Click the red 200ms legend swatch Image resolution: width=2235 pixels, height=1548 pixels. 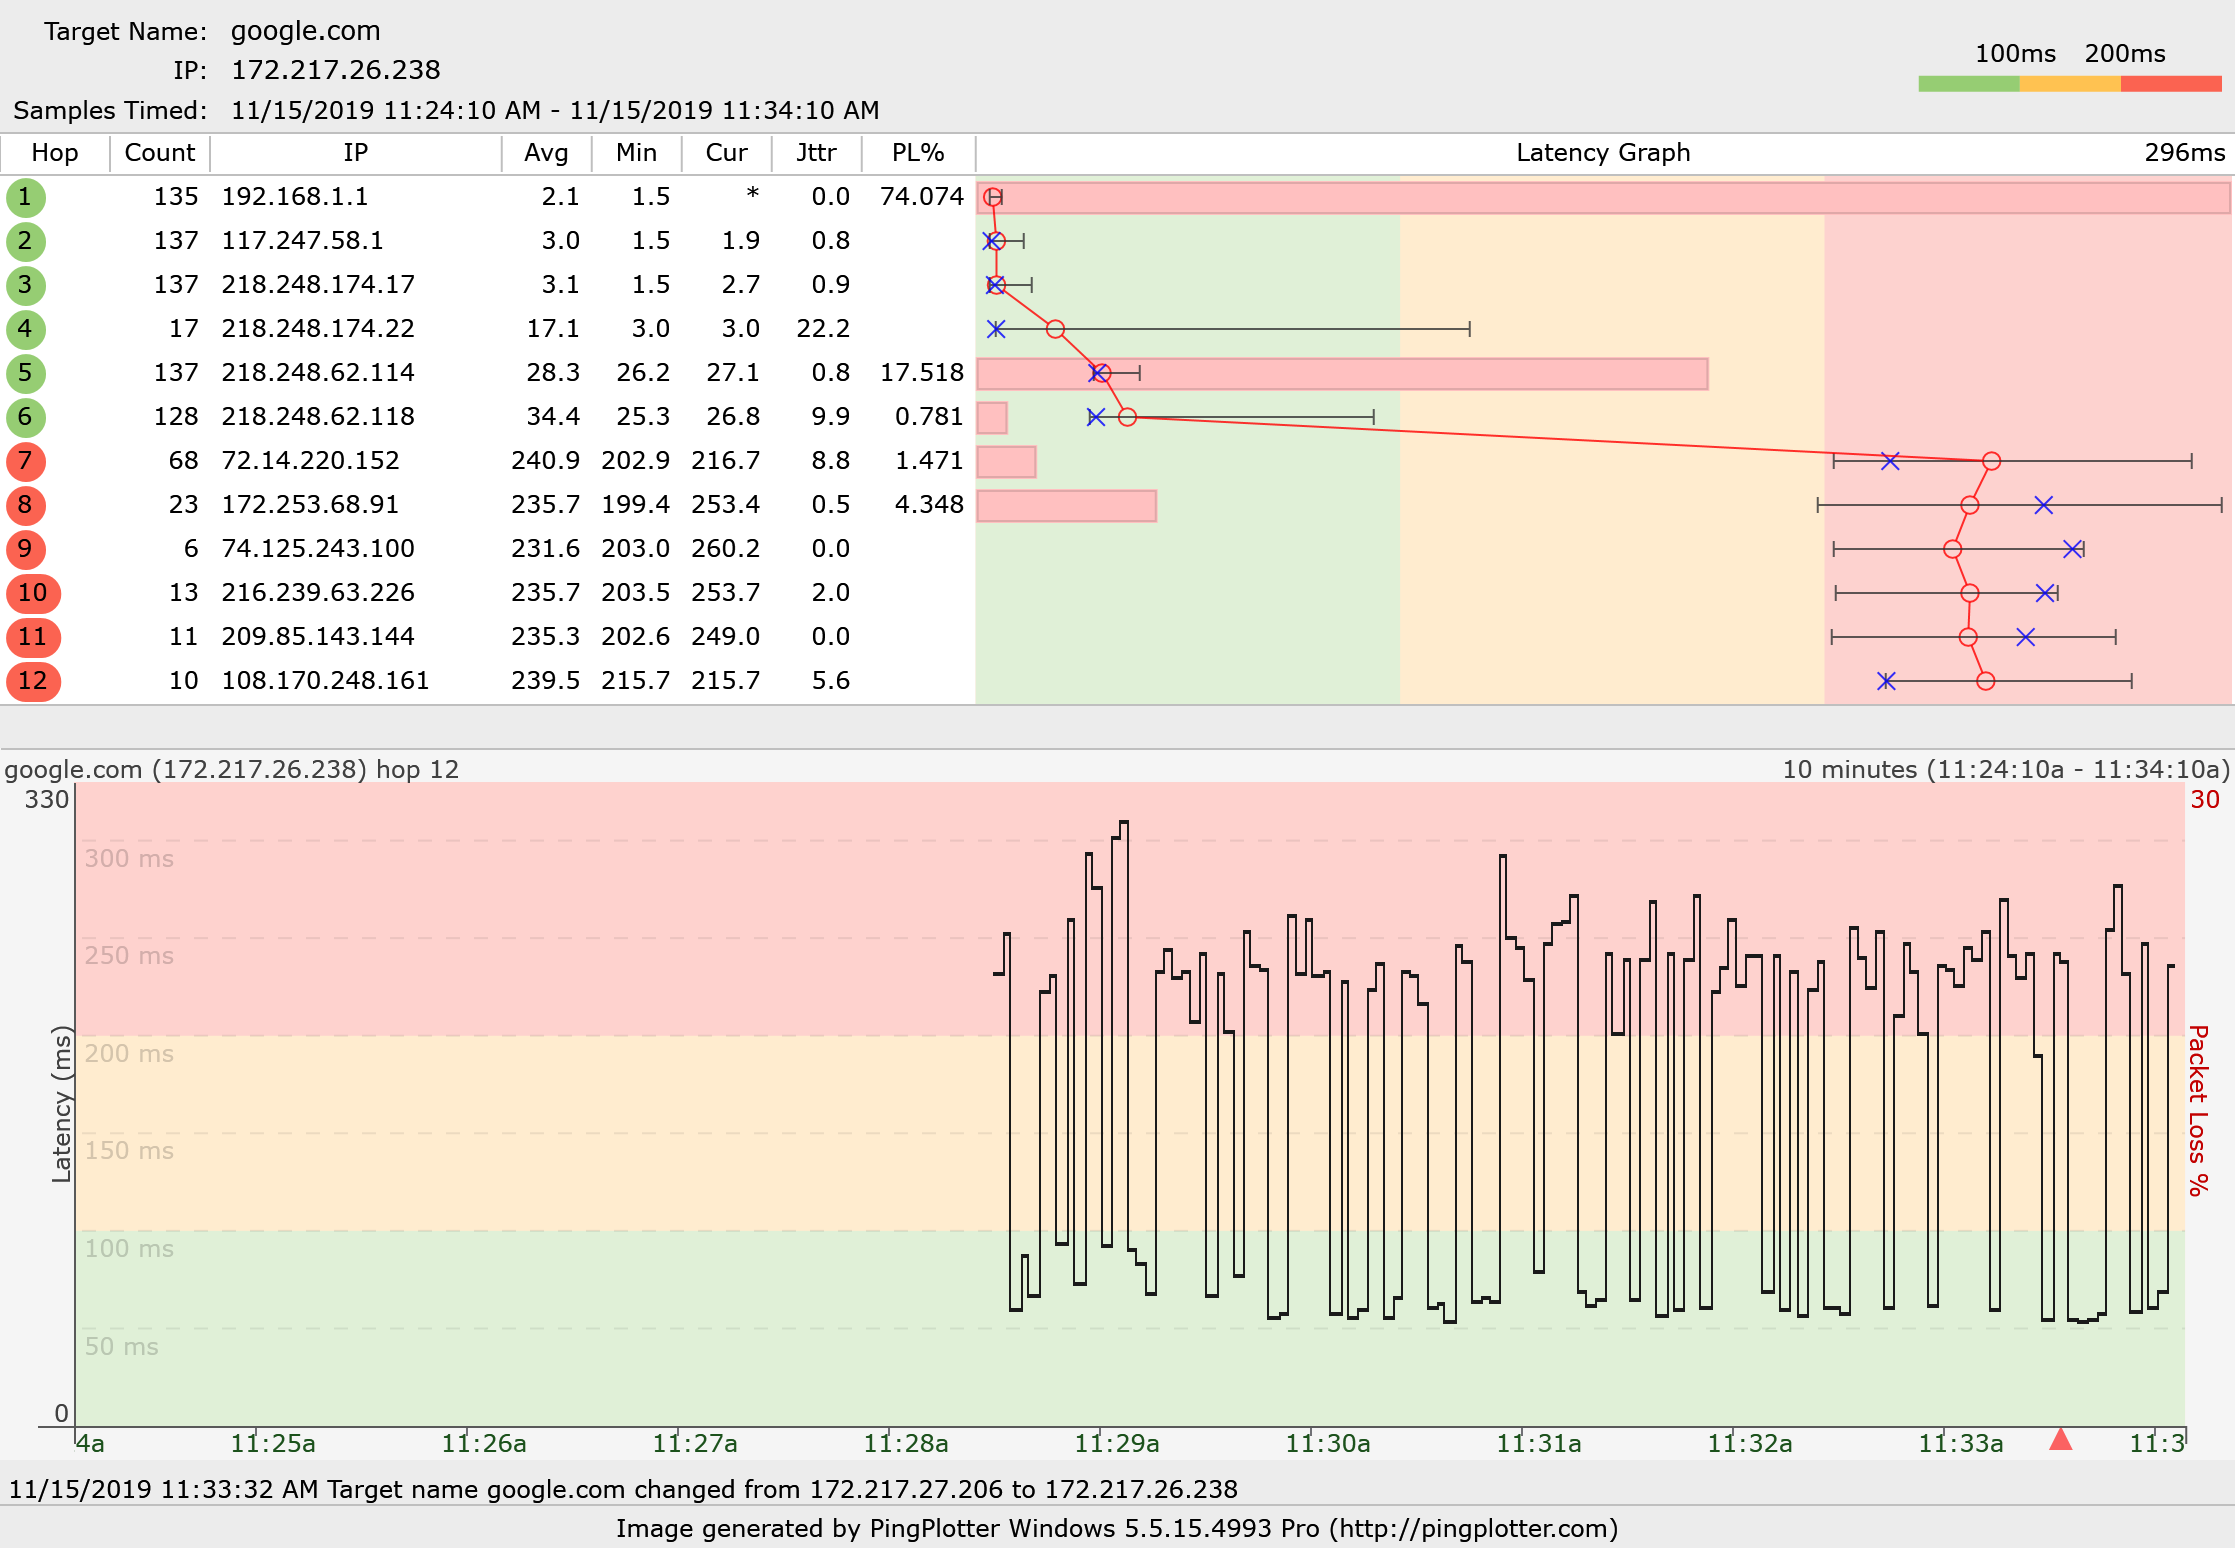[x=2170, y=84]
